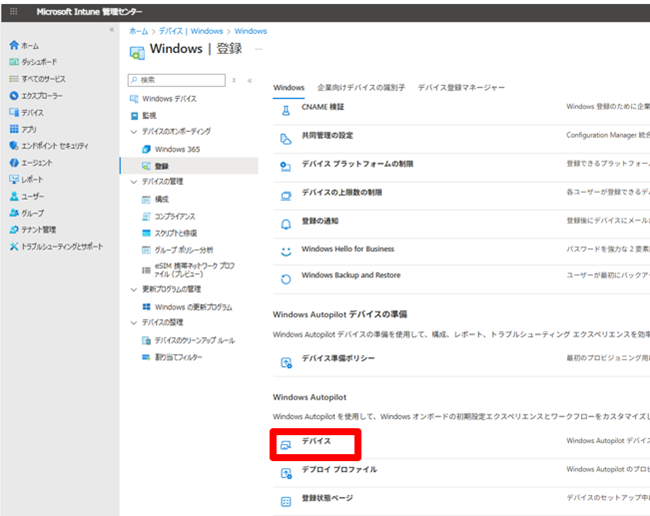Open the ダッシュボード icon in sidebar
The image size is (650, 516).
13,62
